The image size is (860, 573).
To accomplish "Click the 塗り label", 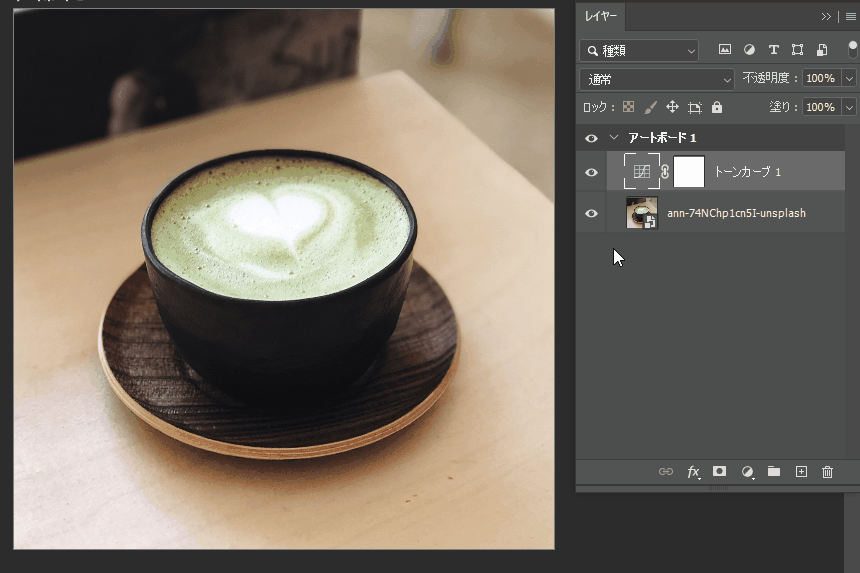I will click(779, 107).
